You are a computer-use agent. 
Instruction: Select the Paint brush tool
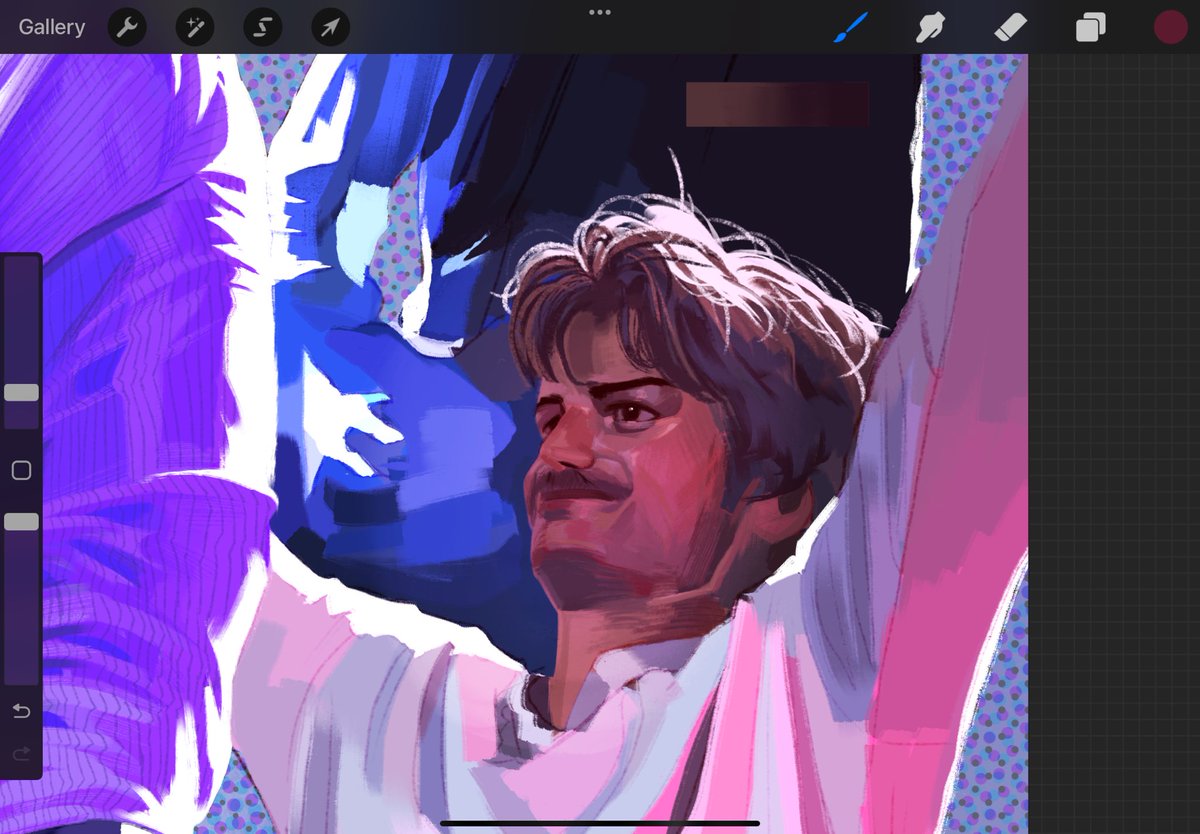coord(851,27)
